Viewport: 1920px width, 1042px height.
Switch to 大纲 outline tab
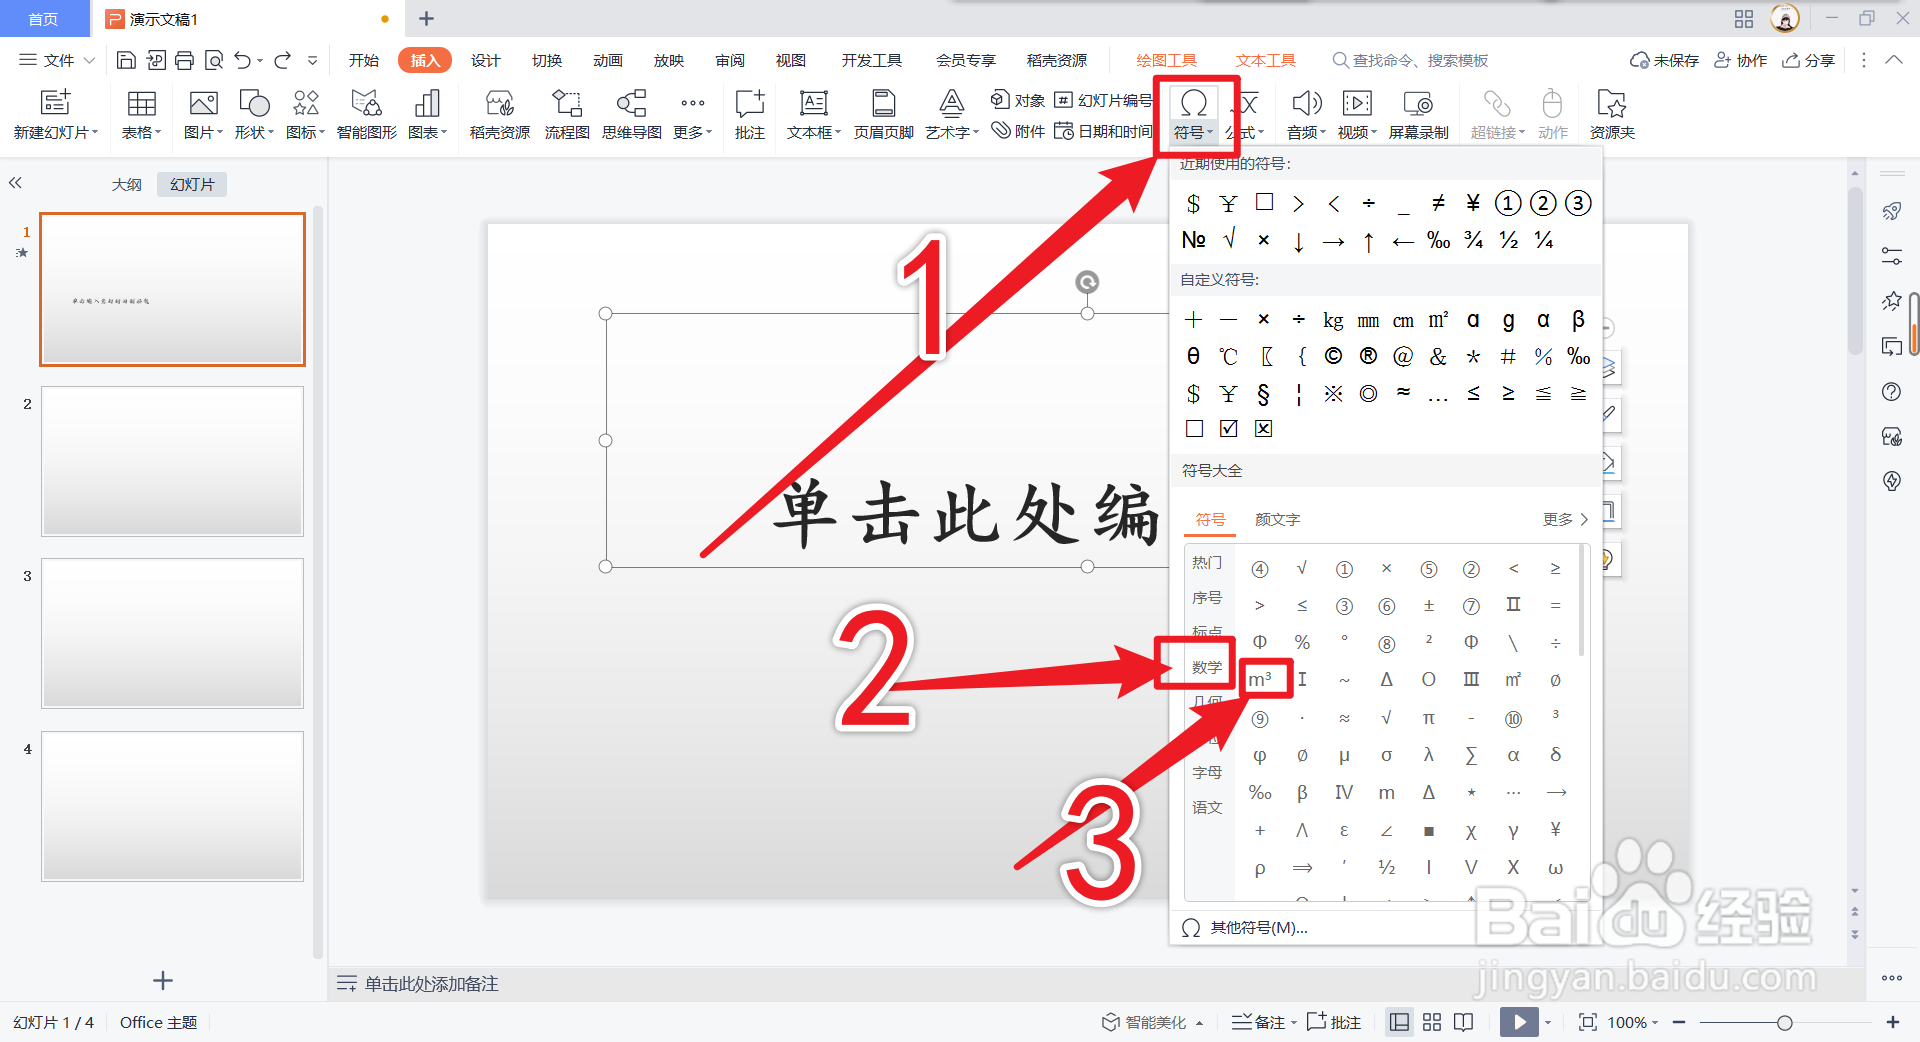126,184
